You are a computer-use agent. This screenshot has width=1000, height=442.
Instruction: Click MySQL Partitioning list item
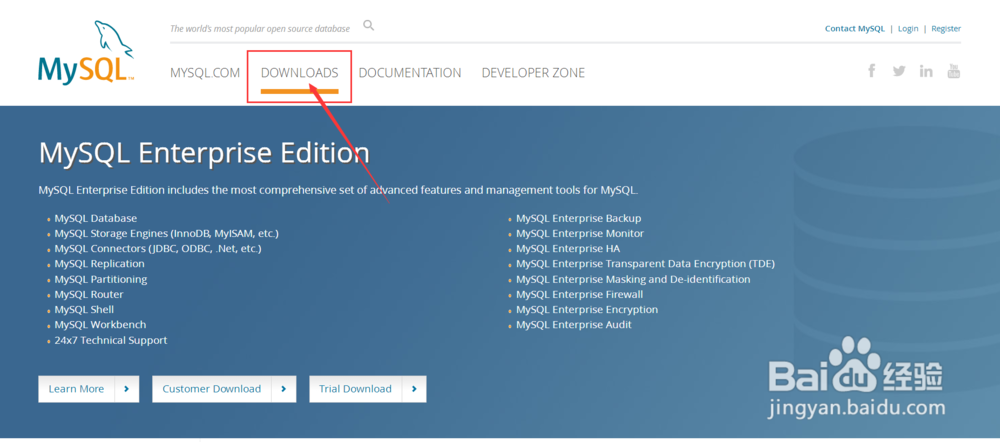pyautogui.click(x=101, y=279)
